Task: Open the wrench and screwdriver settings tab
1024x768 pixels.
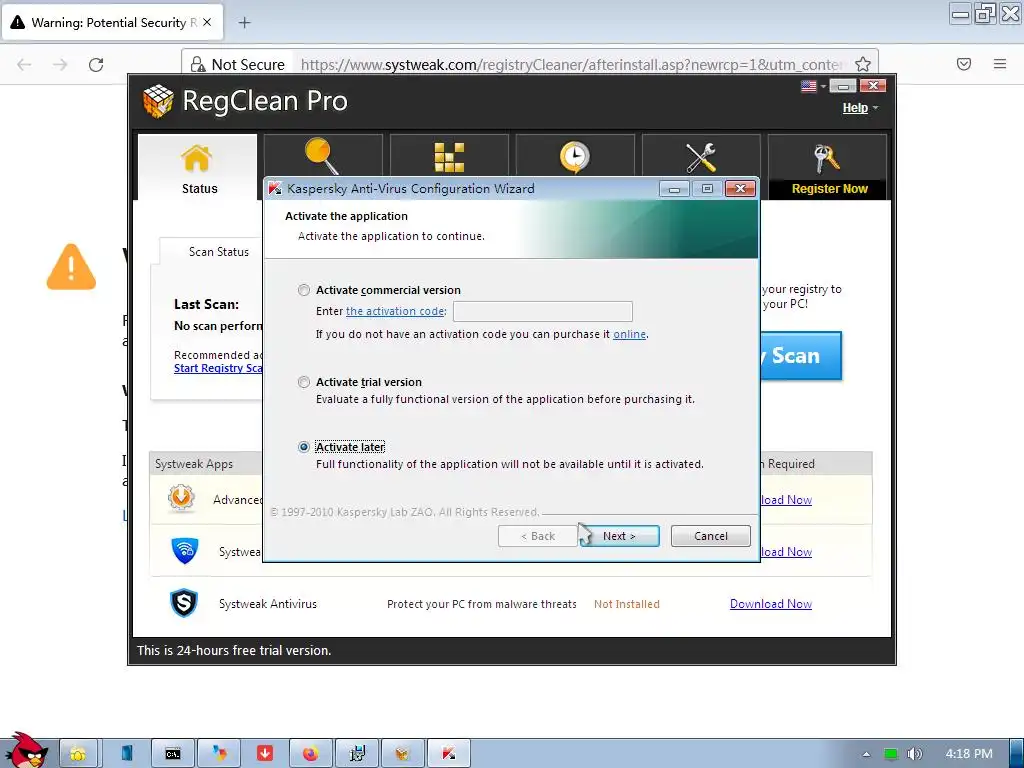Action: pos(701,155)
